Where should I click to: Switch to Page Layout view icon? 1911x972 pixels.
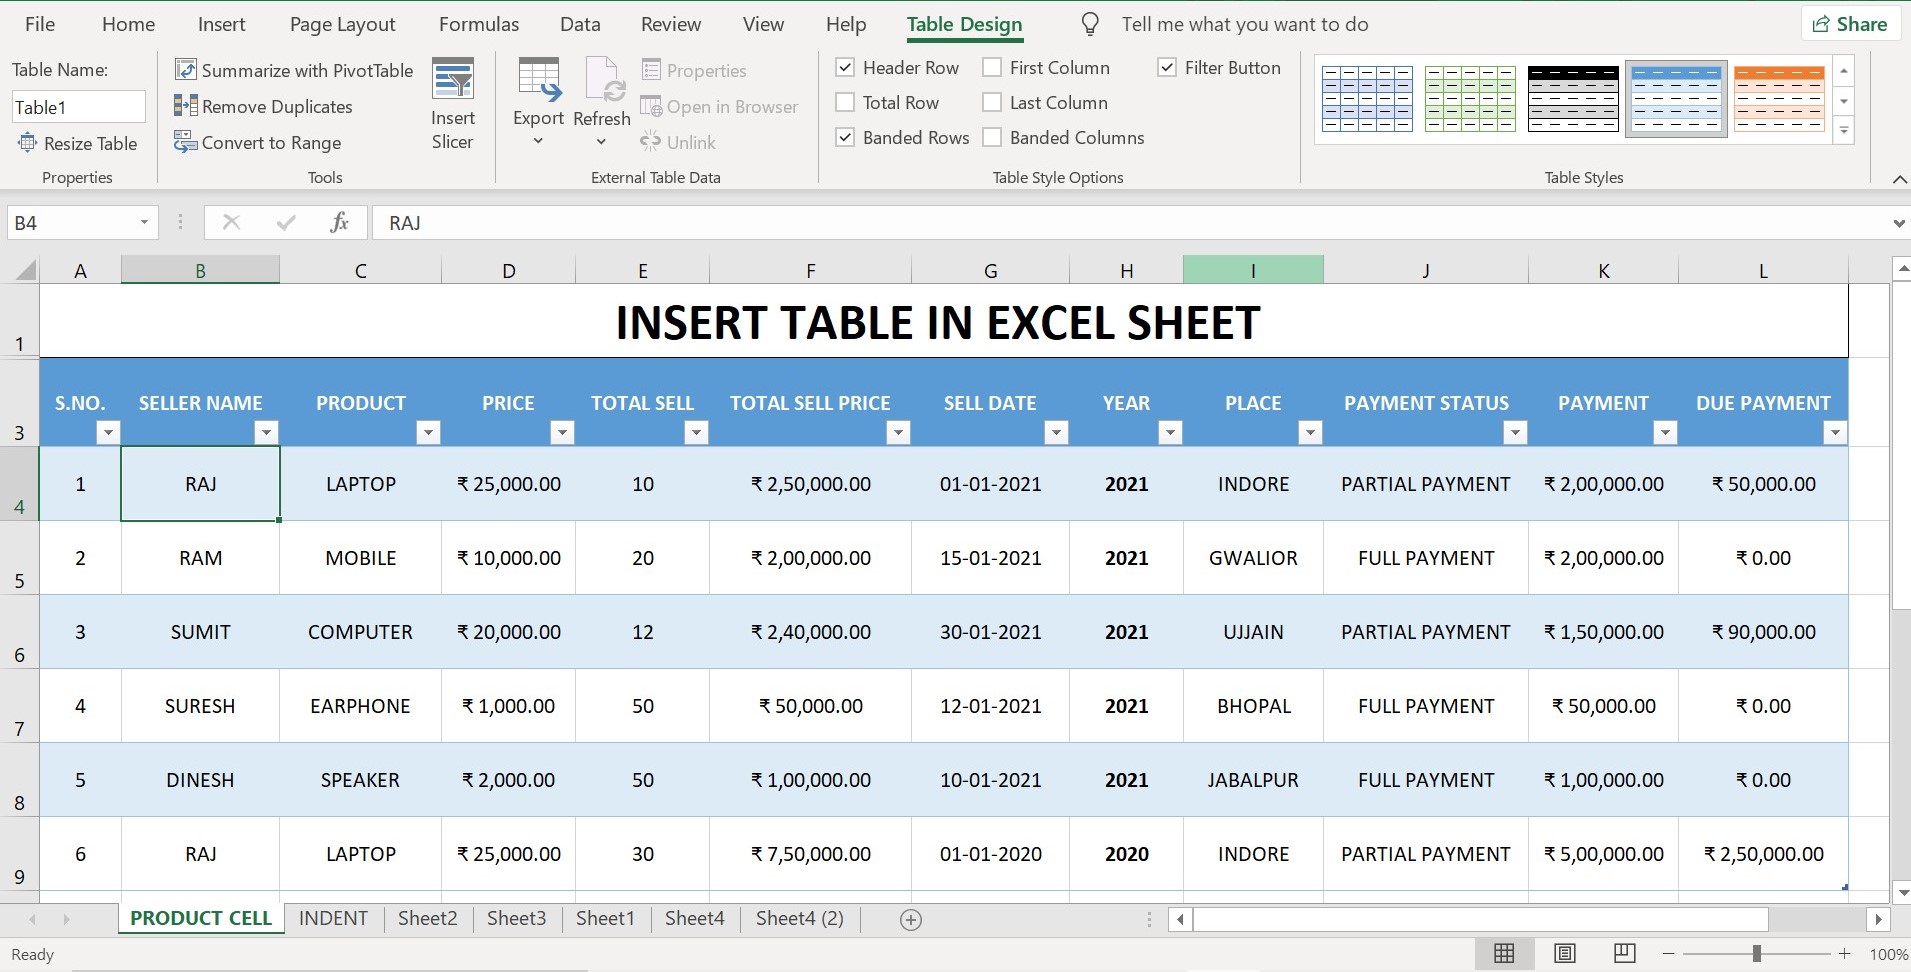[x=1565, y=954]
